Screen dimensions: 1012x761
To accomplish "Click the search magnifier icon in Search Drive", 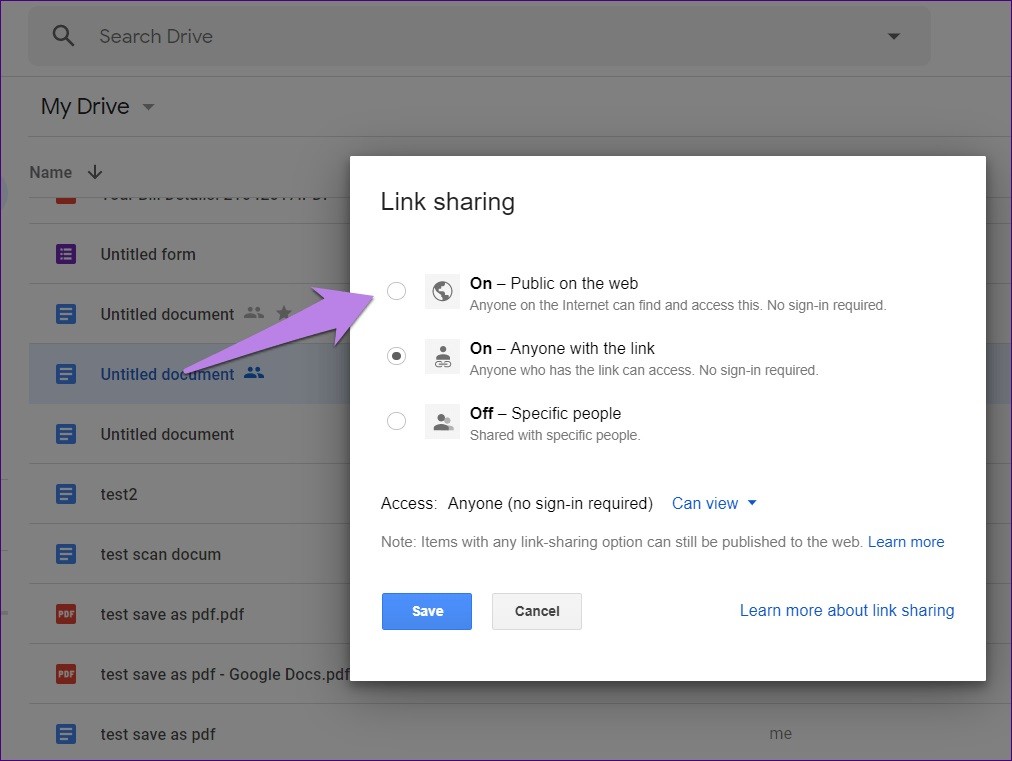I will coord(62,35).
